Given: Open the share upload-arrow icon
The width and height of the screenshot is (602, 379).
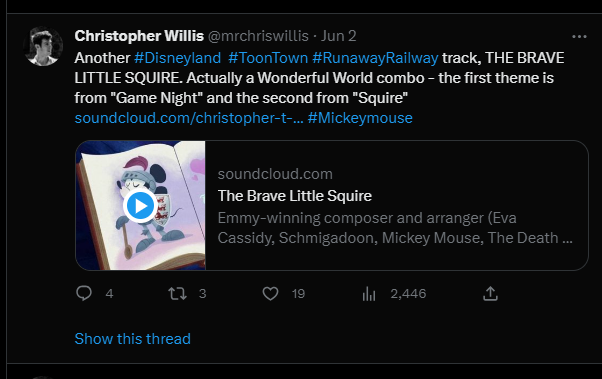Looking at the screenshot, I should (x=490, y=294).
